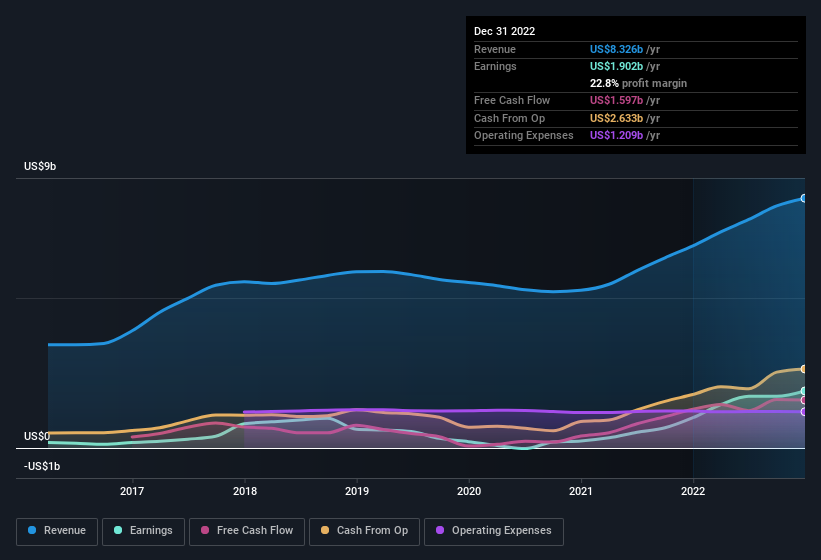This screenshot has height=560, width=821.
Task: Click the -US$1b y-axis label
Action: pos(42,466)
